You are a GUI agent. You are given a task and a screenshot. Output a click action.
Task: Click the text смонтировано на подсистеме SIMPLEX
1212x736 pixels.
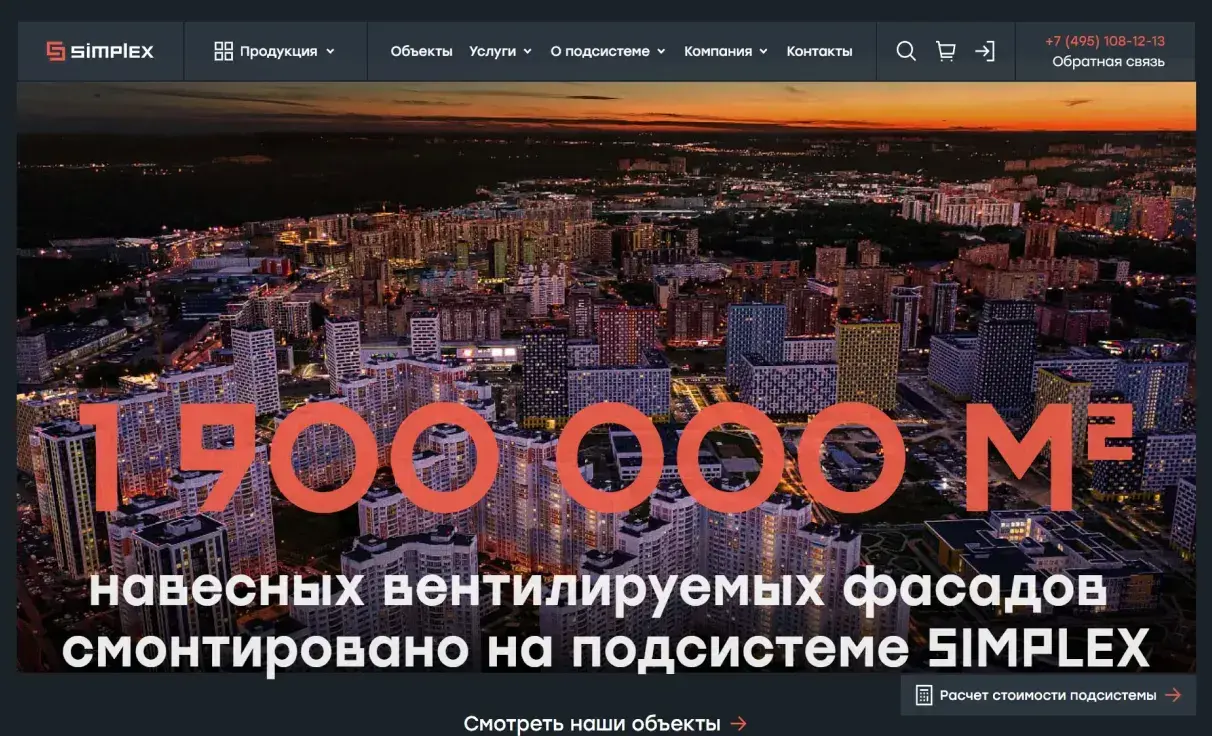coord(606,649)
